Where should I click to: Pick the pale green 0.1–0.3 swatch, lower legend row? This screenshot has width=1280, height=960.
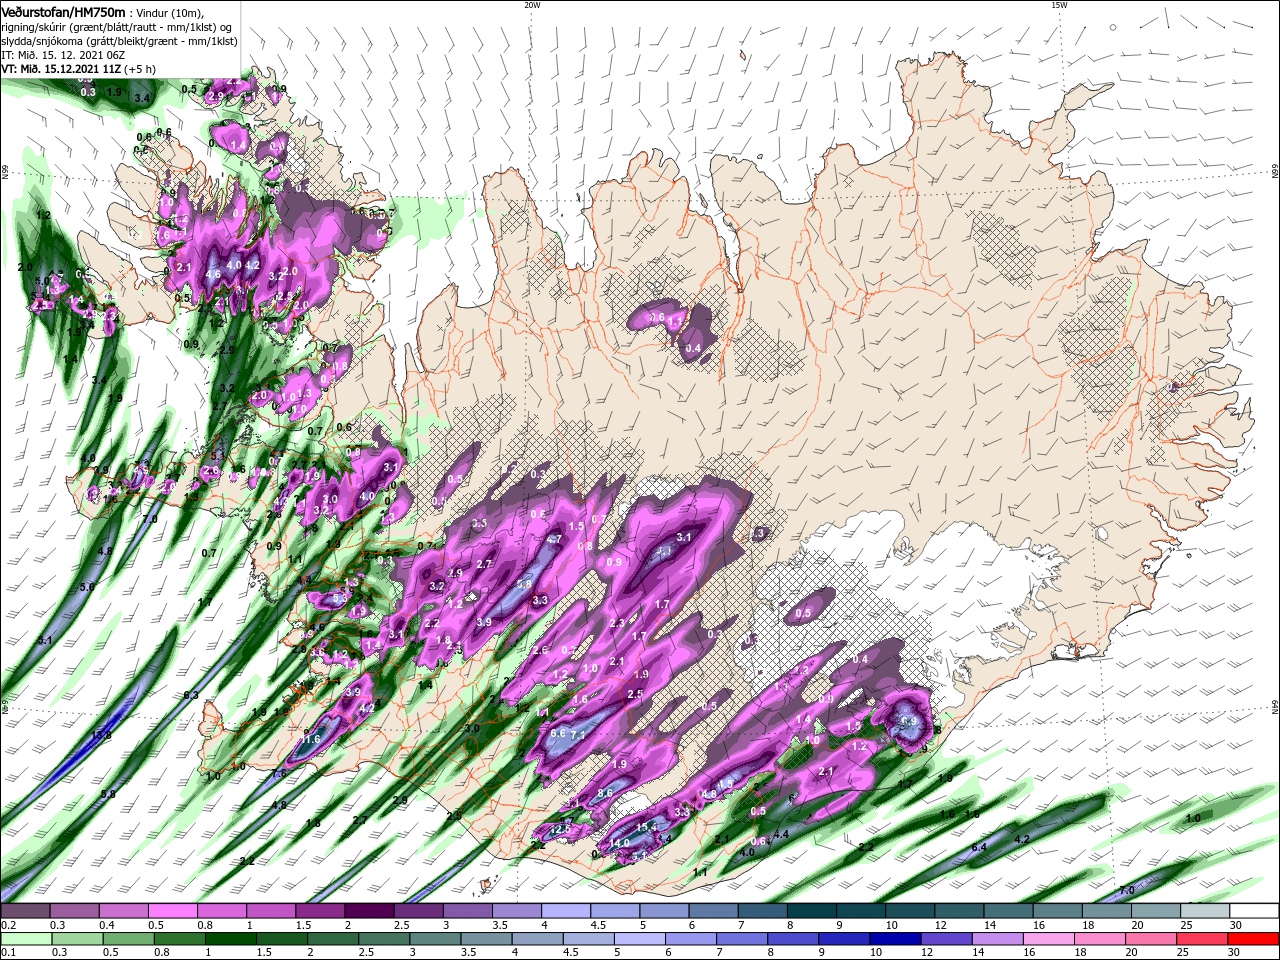tap(25, 940)
